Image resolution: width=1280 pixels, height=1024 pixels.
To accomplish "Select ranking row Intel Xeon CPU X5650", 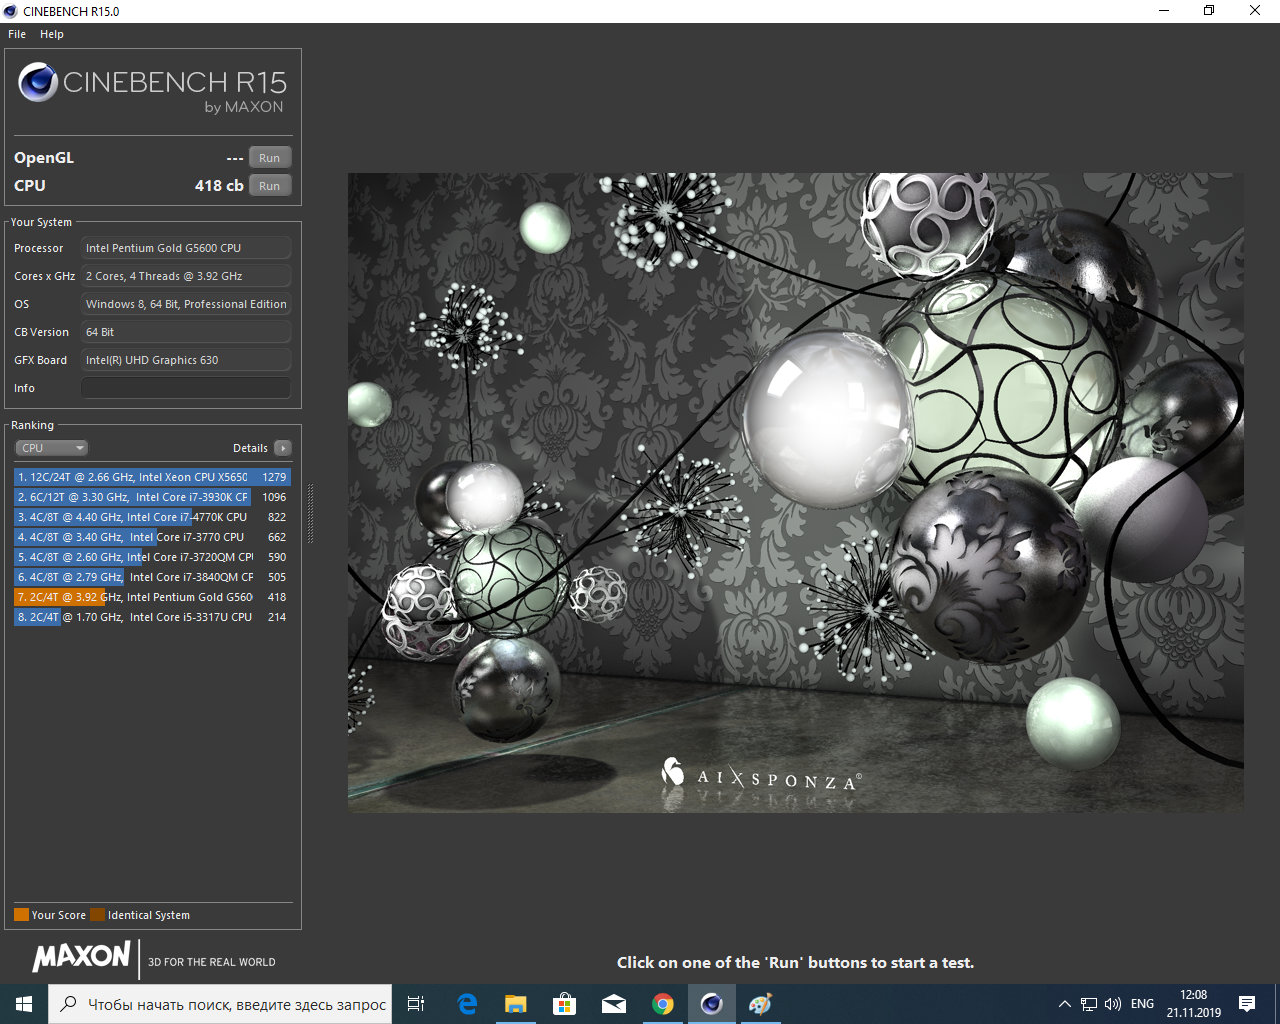I will pyautogui.click(x=152, y=477).
